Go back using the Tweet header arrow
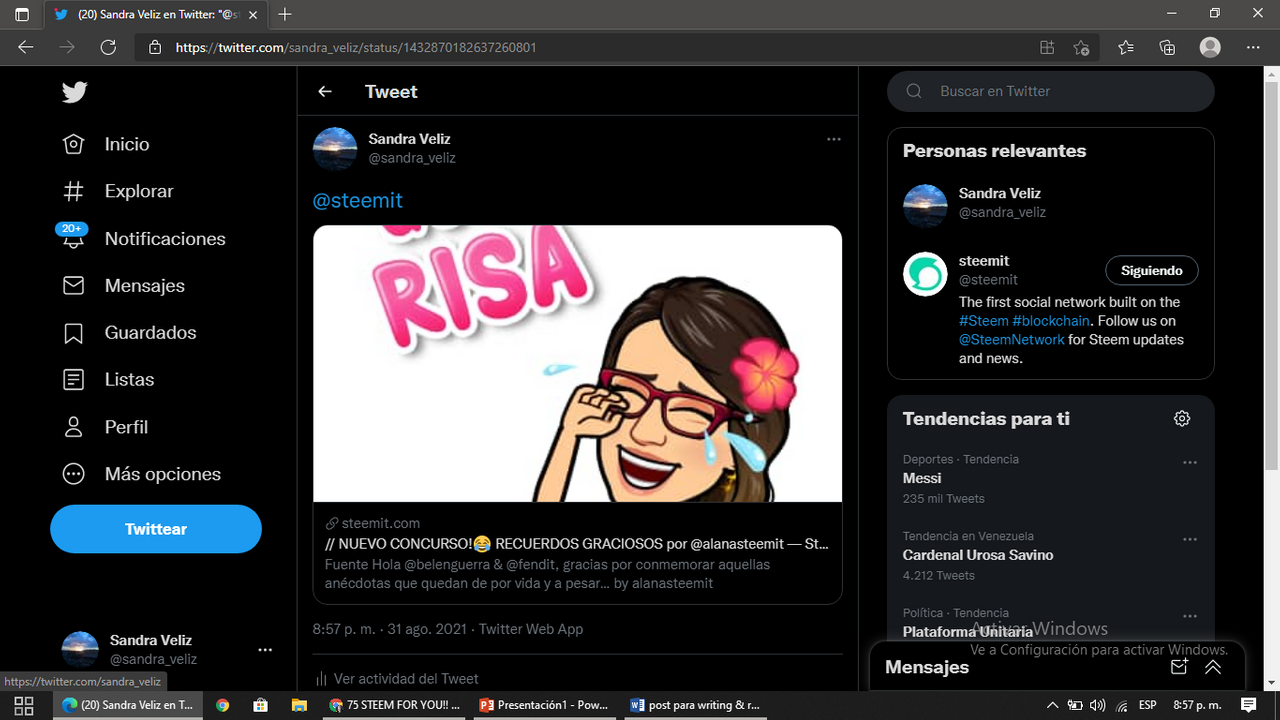Image resolution: width=1280 pixels, height=720 pixels. [x=325, y=91]
